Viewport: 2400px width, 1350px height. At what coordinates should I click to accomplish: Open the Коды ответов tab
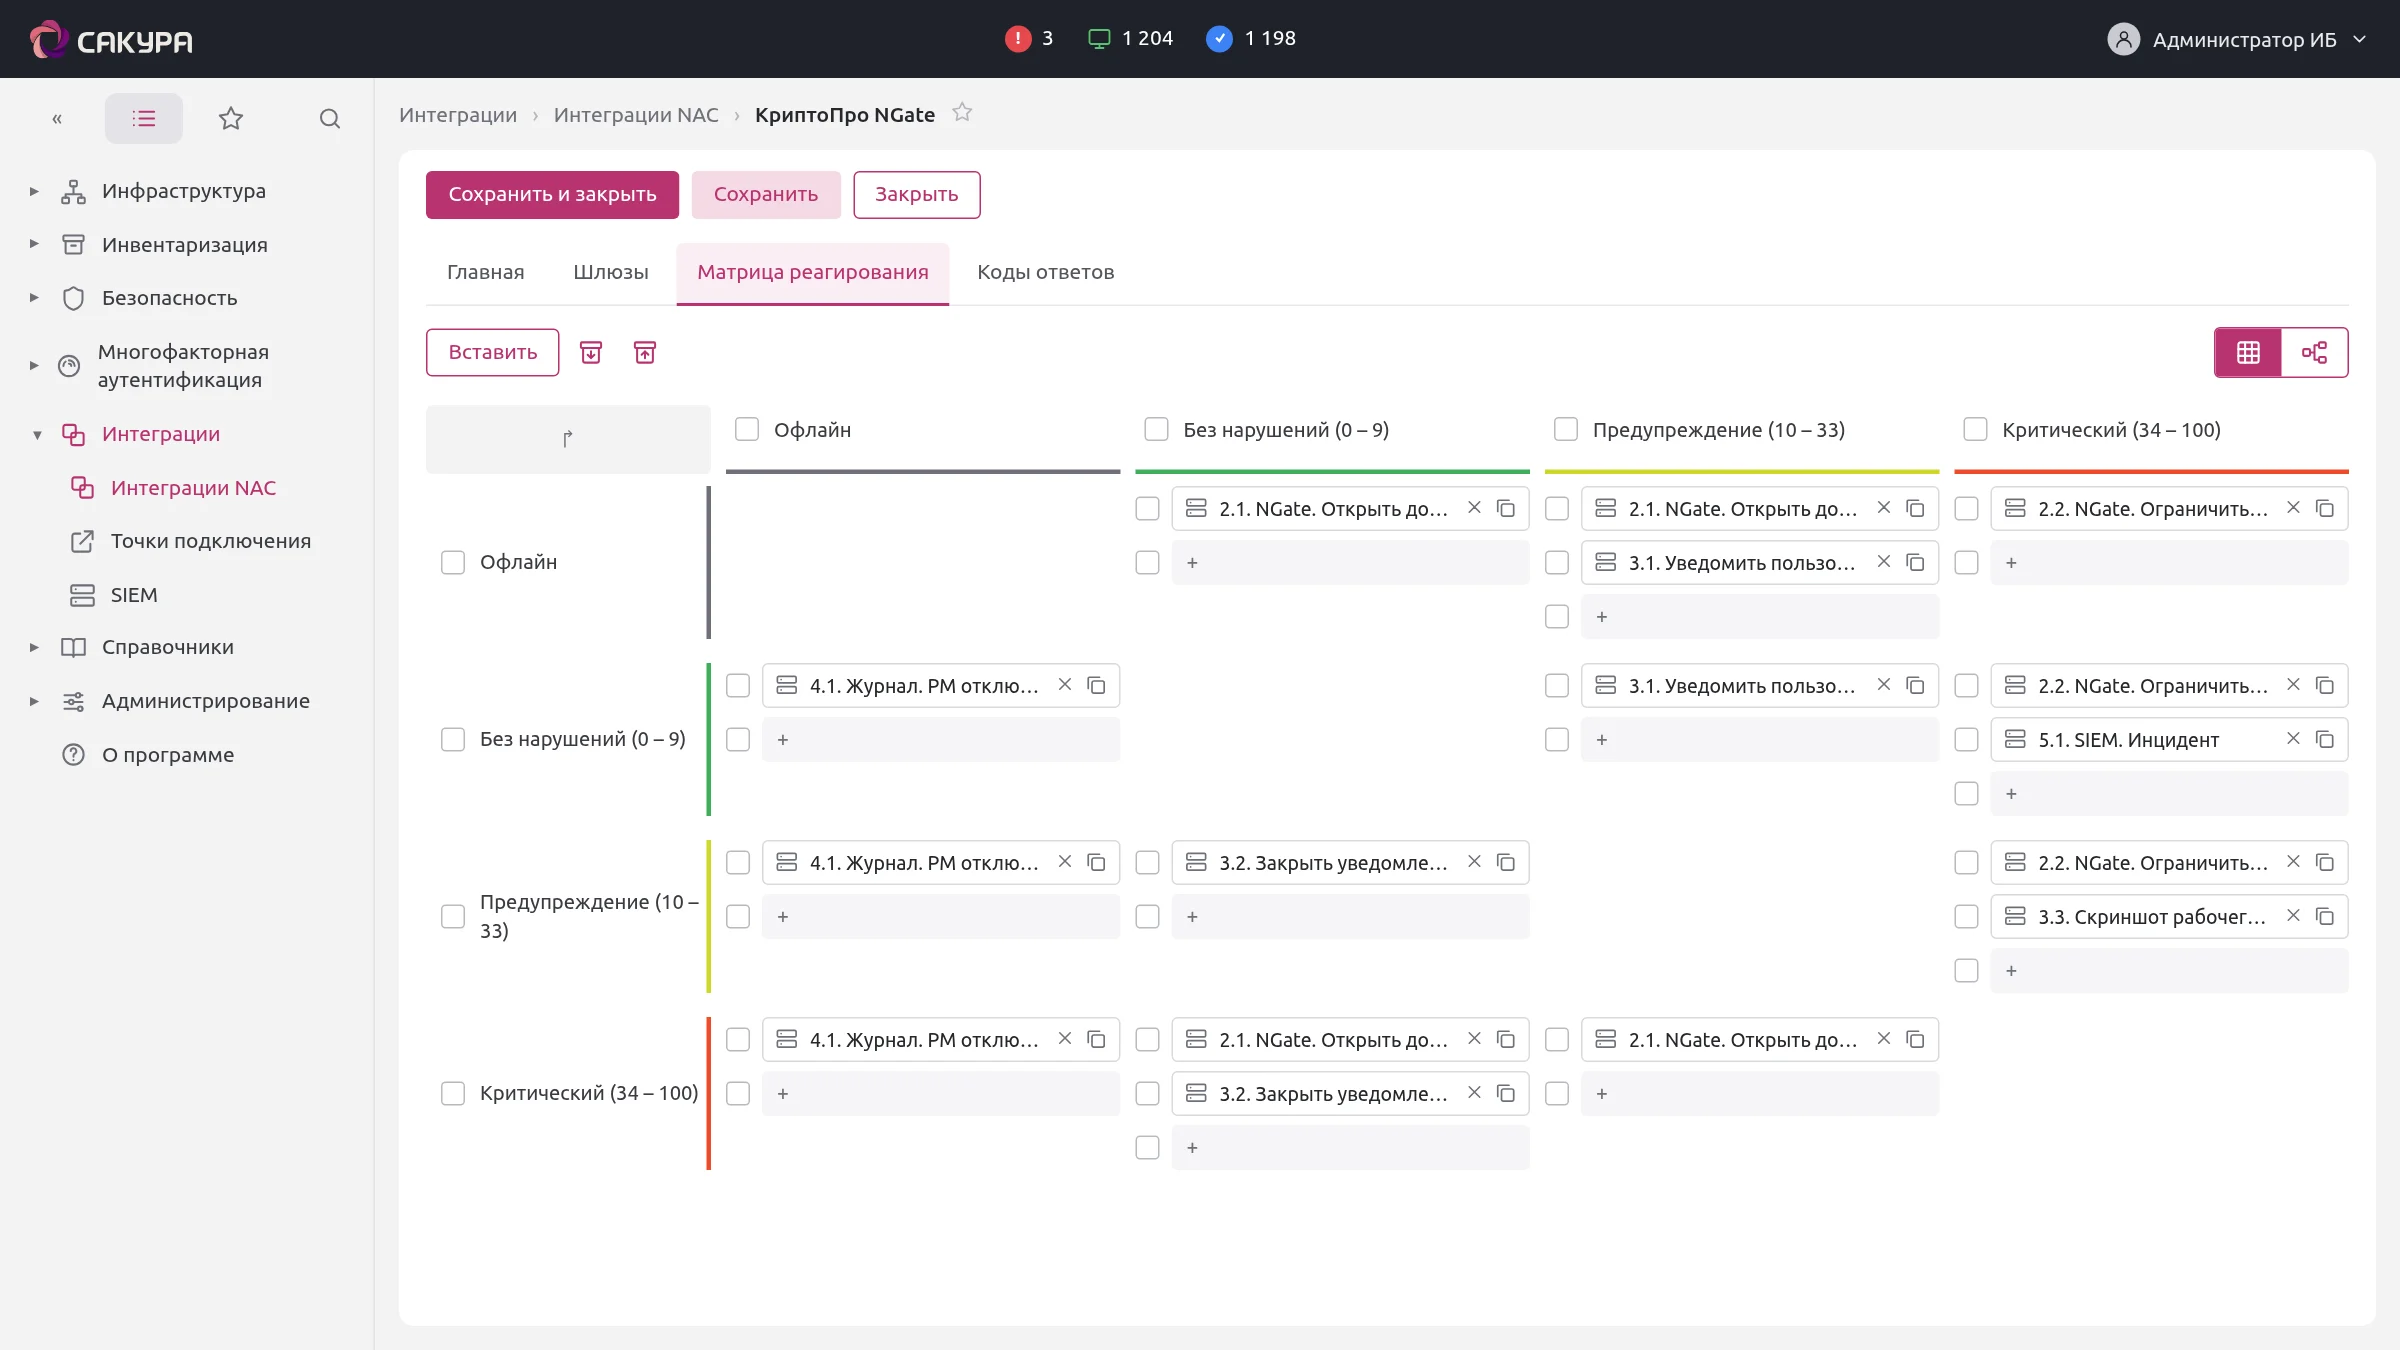(1045, 272)
